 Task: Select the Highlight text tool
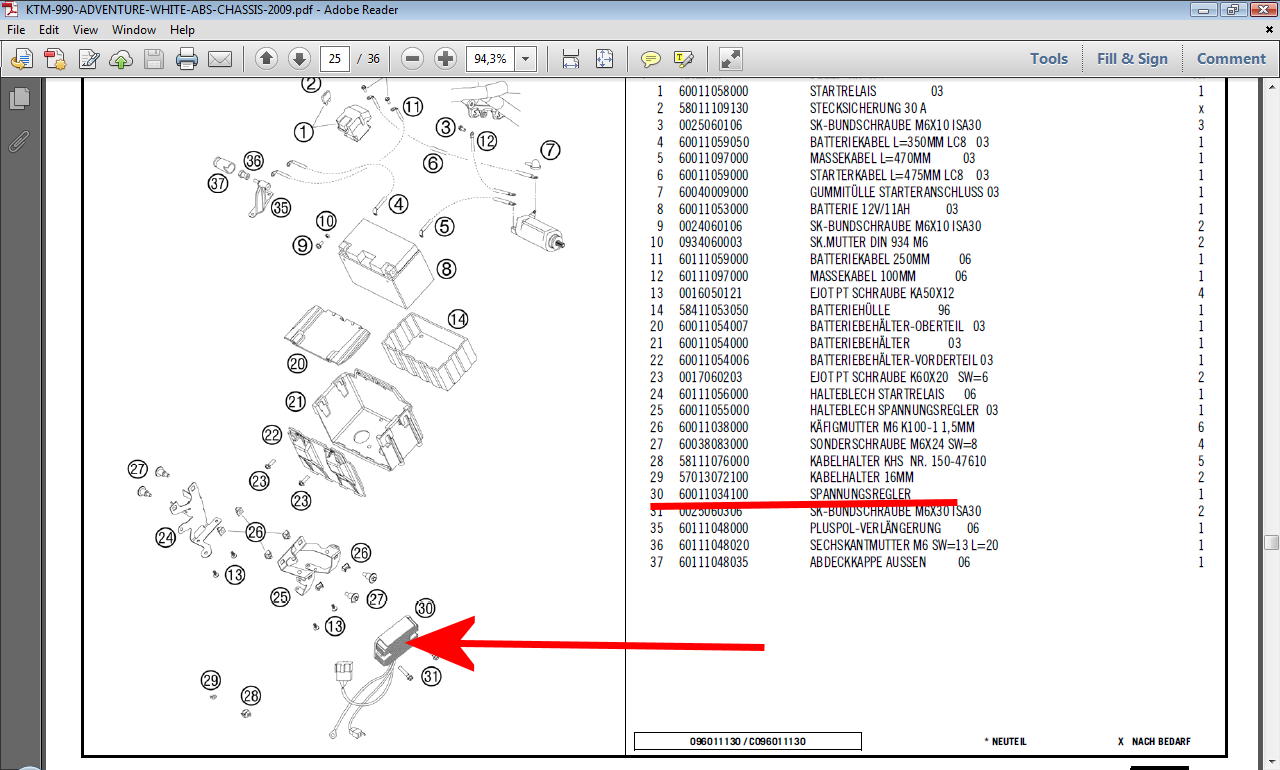pos(684,59)
